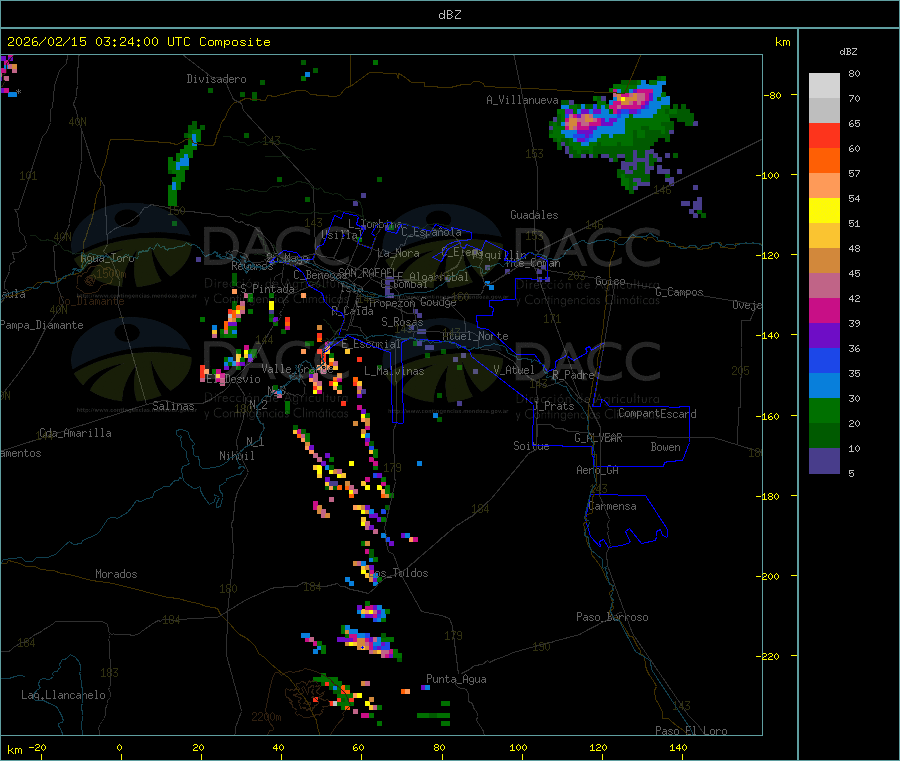Click the Agua_Toro location label
900x761 pixels.
(107, 258)
